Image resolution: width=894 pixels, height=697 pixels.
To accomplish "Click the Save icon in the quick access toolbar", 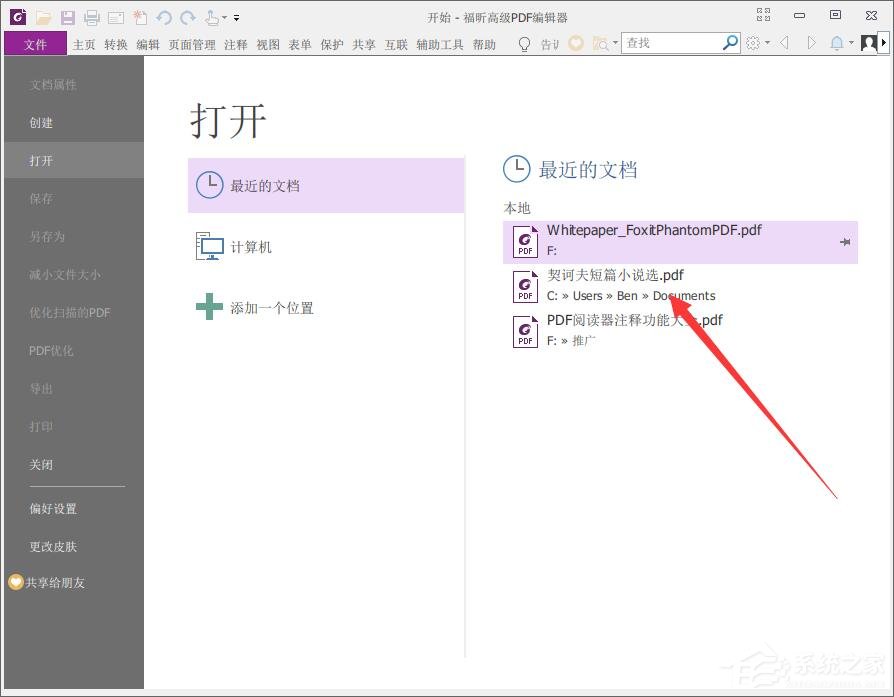I will pos(67,16).
